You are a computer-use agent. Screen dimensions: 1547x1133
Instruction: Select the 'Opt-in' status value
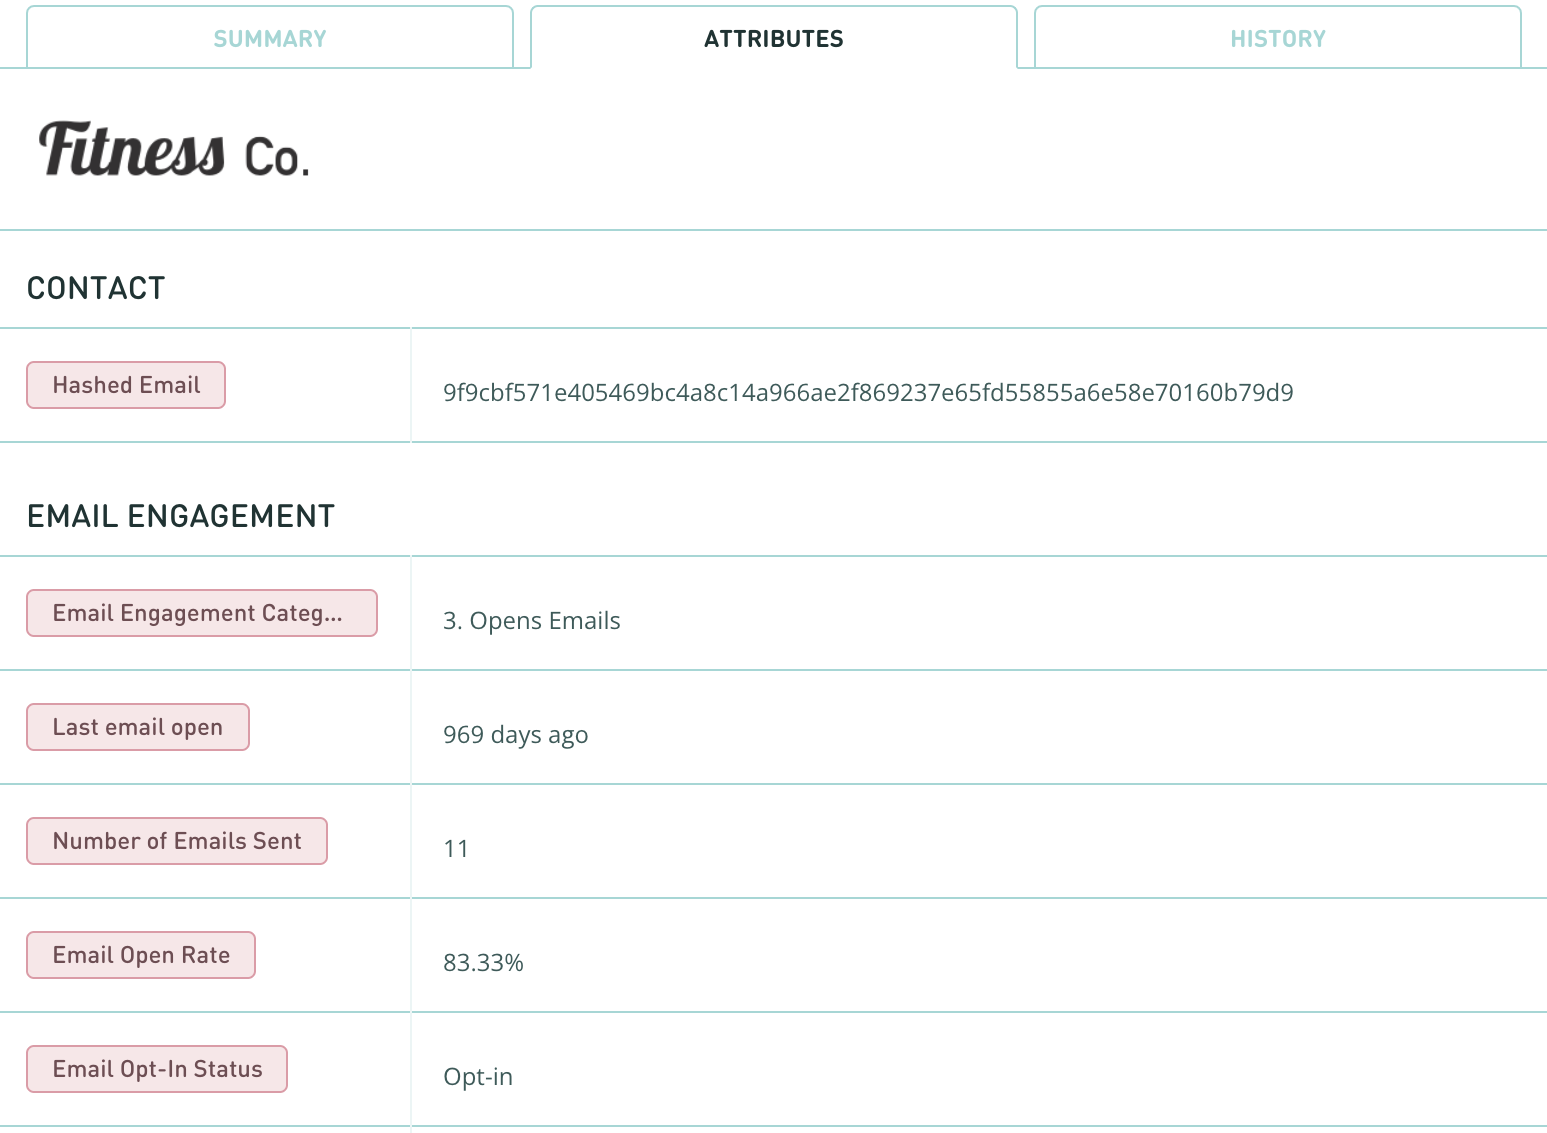pyautogui.click(x=478, y=1077)
